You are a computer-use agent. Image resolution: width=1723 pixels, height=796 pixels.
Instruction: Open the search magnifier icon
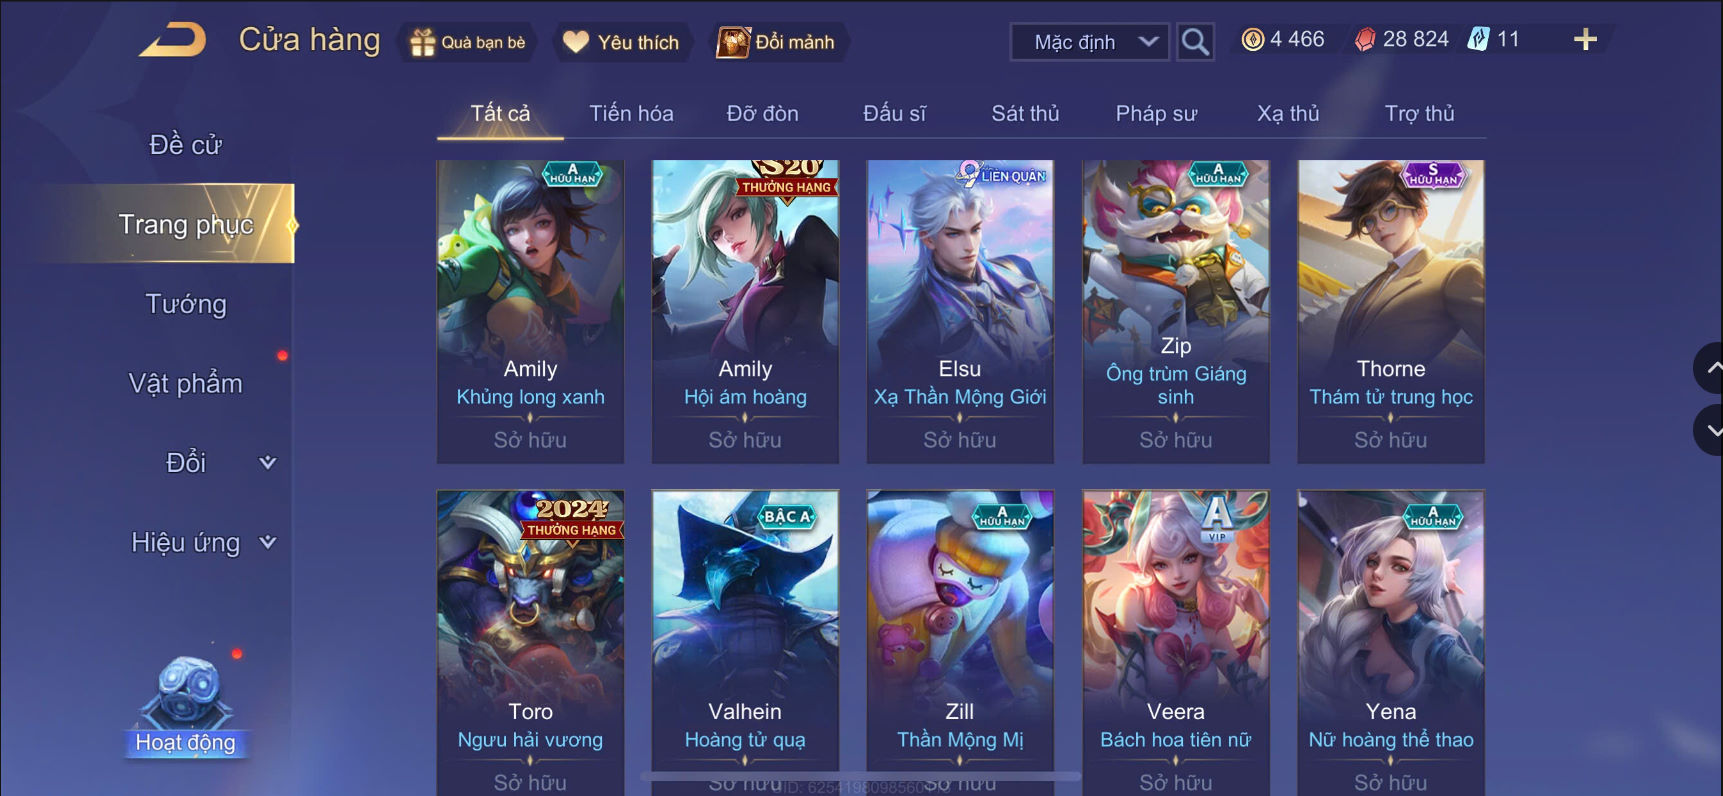click(1195, 42)
